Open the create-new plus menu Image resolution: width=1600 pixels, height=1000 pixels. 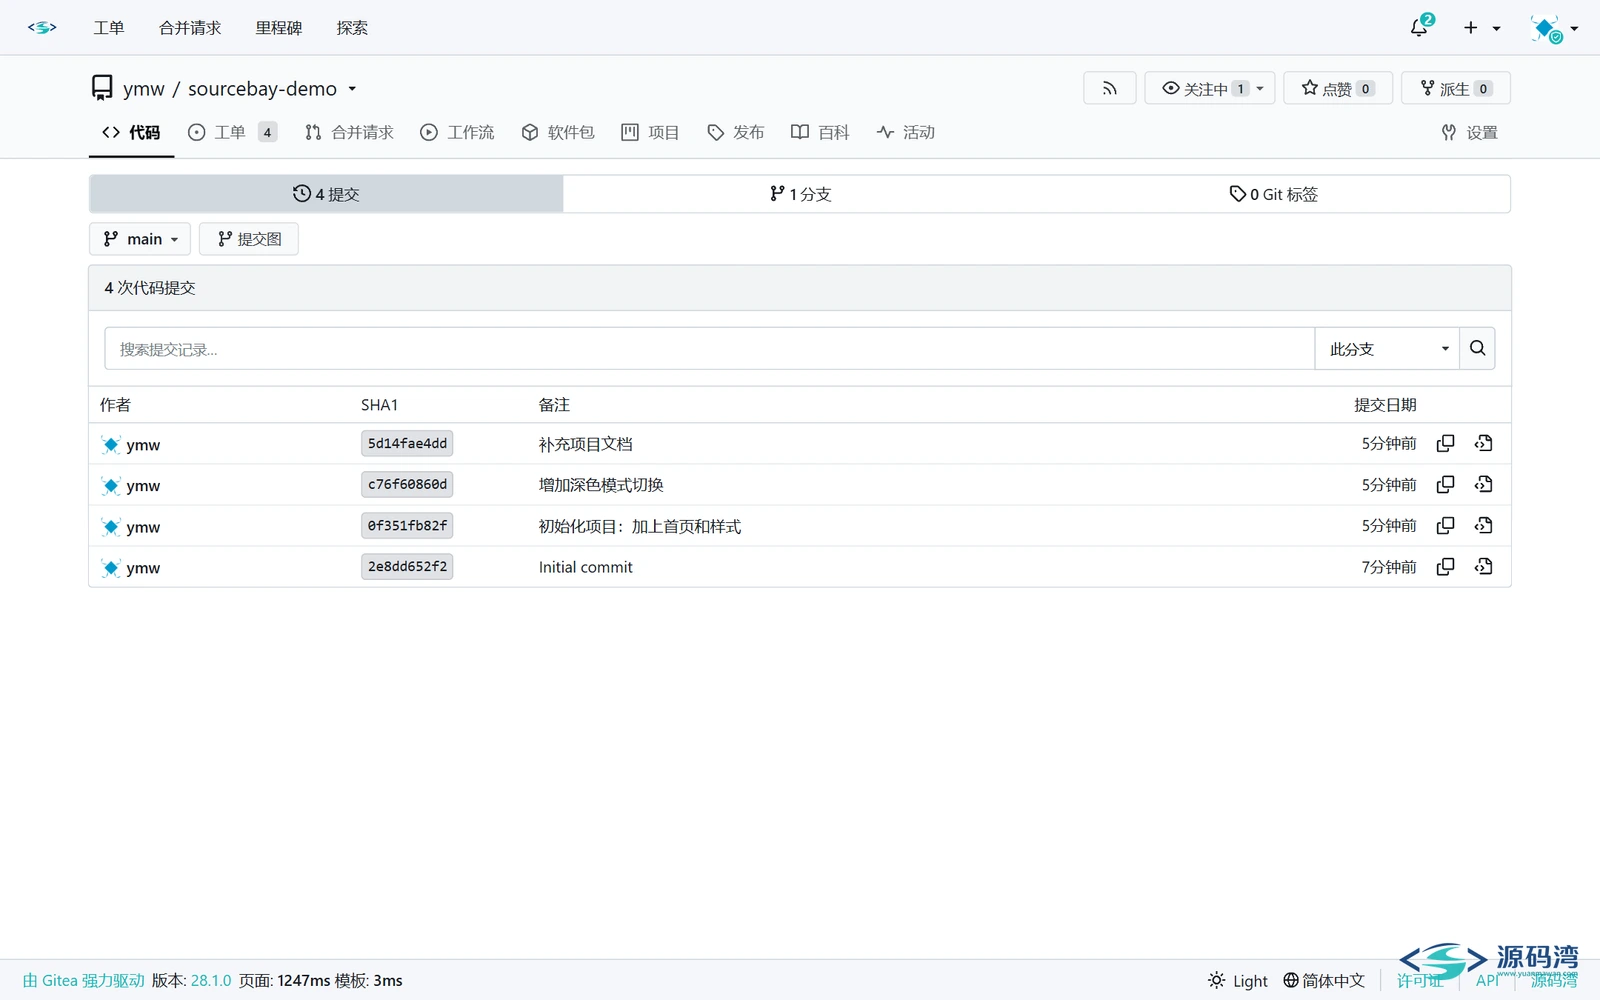pos(1482,28)
